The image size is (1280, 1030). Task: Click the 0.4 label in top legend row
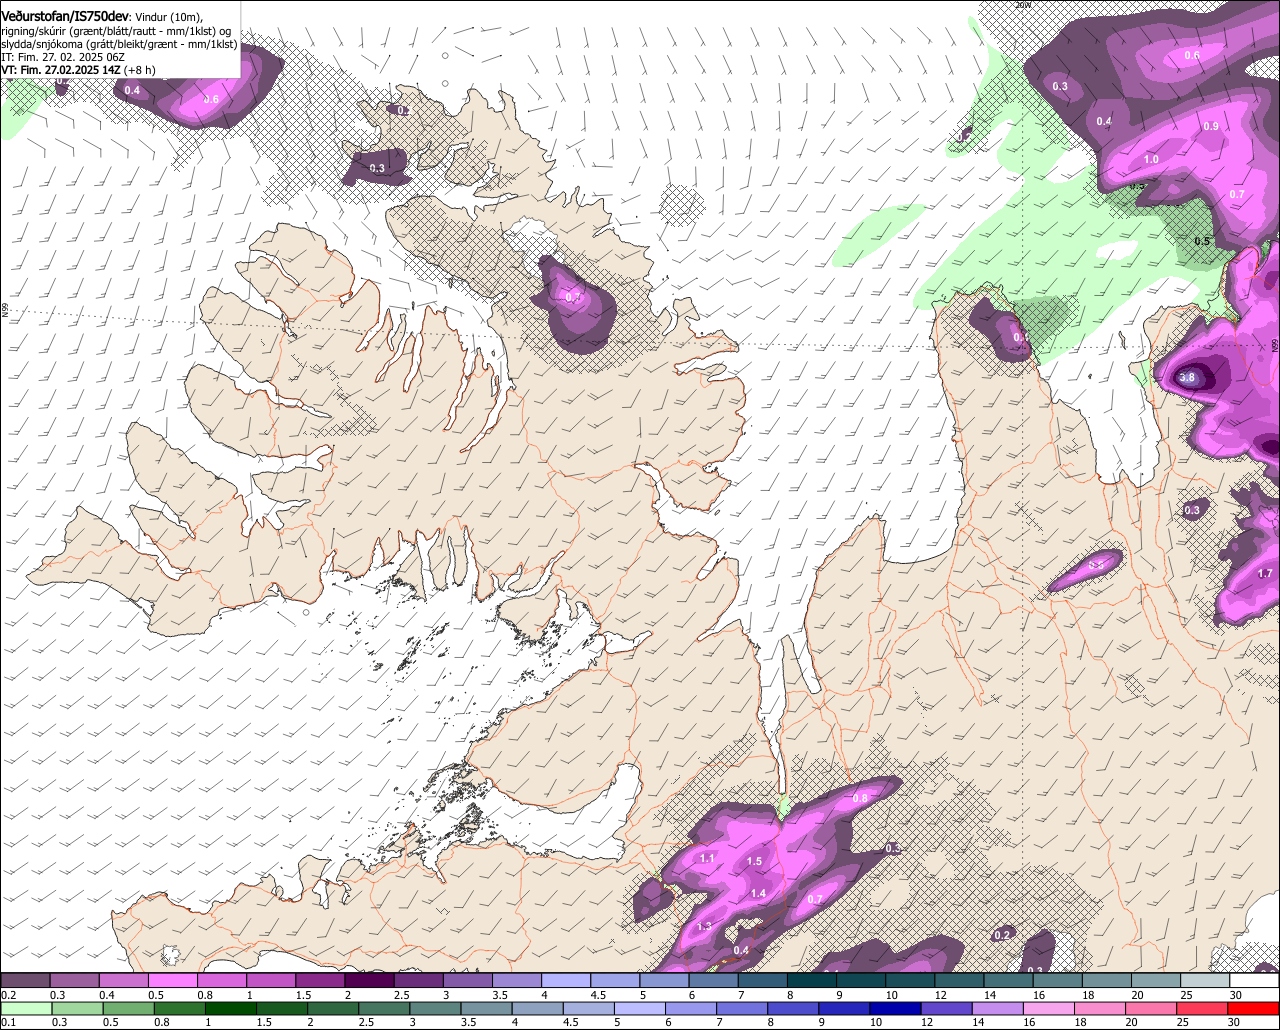point(106,995)
